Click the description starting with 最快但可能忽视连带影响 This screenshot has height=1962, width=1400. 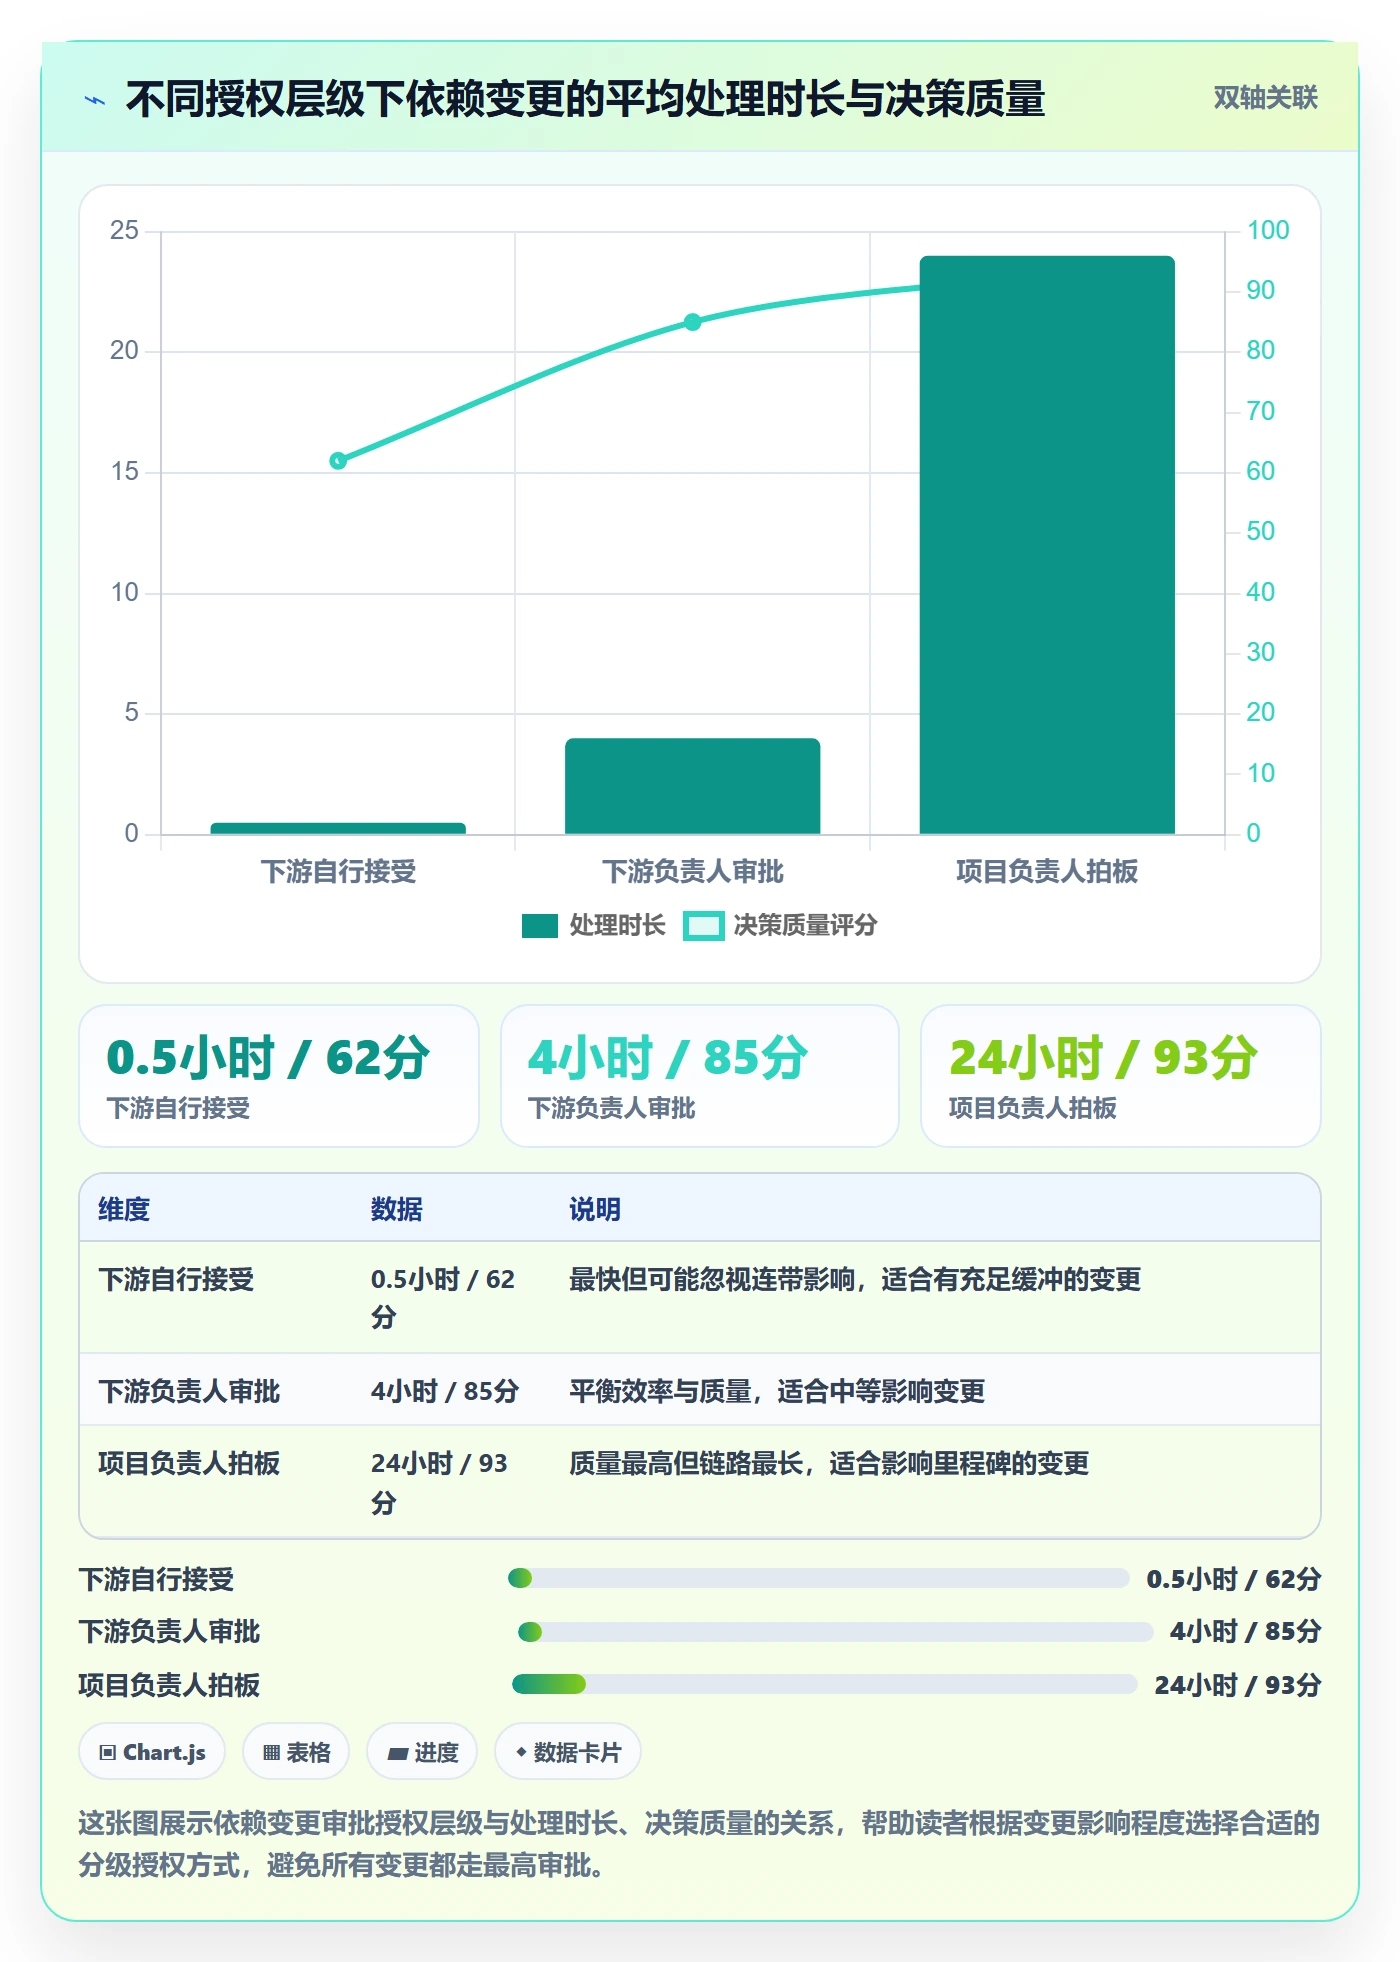tap(855, 1279)
